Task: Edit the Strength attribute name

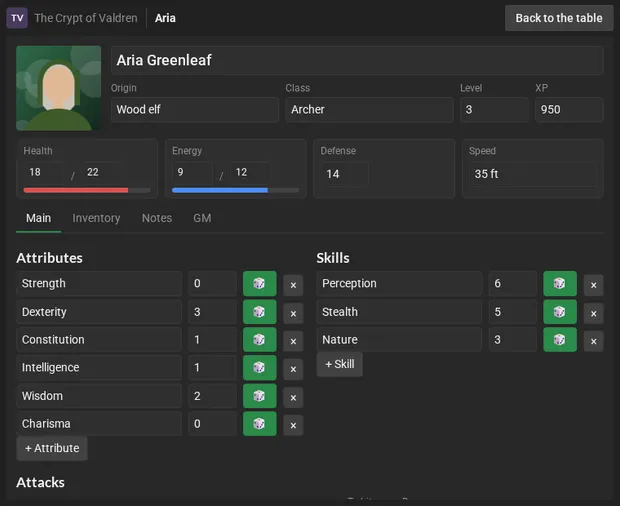Action: coord(99,283)
